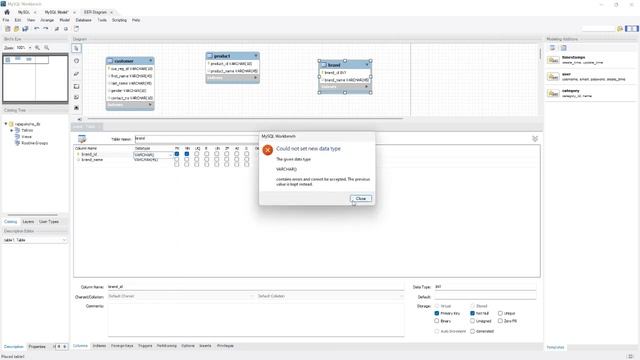The width and height of the screenshot is (640, 360).
Task: Click the table editor icon beside Table Name
Action: [x=82, y=139]
